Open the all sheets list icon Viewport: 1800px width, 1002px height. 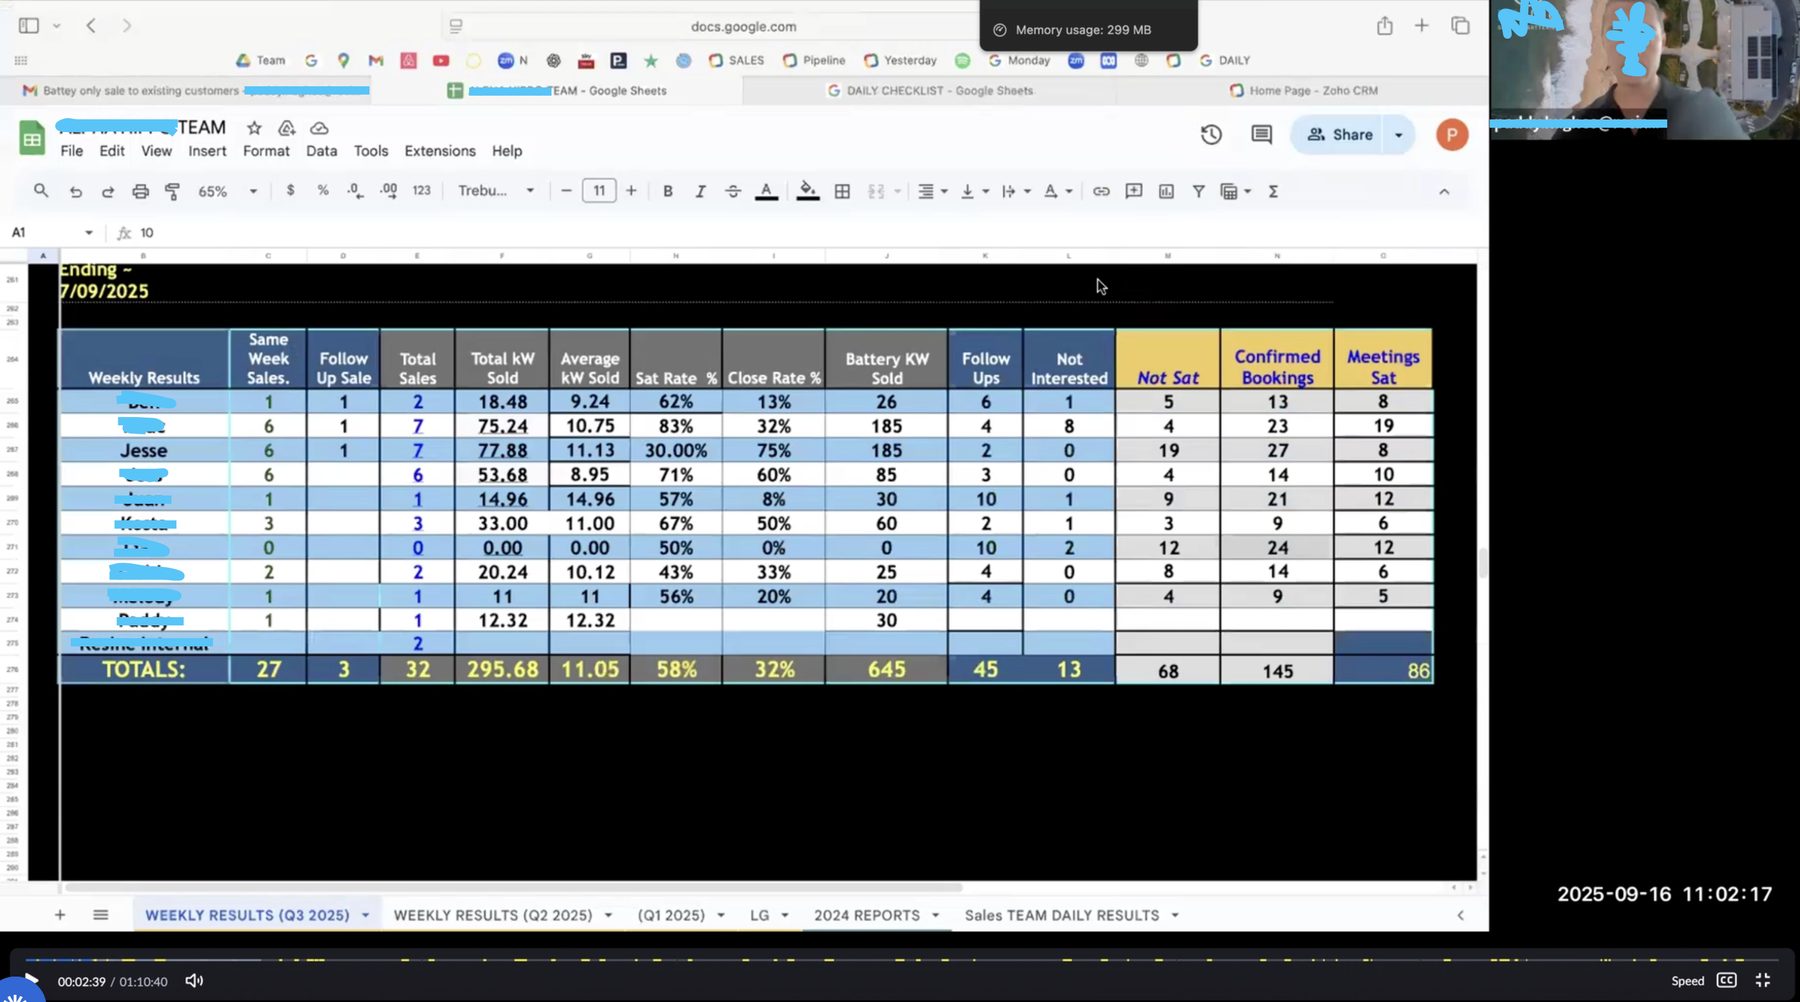pyautogui.click(x=100, y=915)
